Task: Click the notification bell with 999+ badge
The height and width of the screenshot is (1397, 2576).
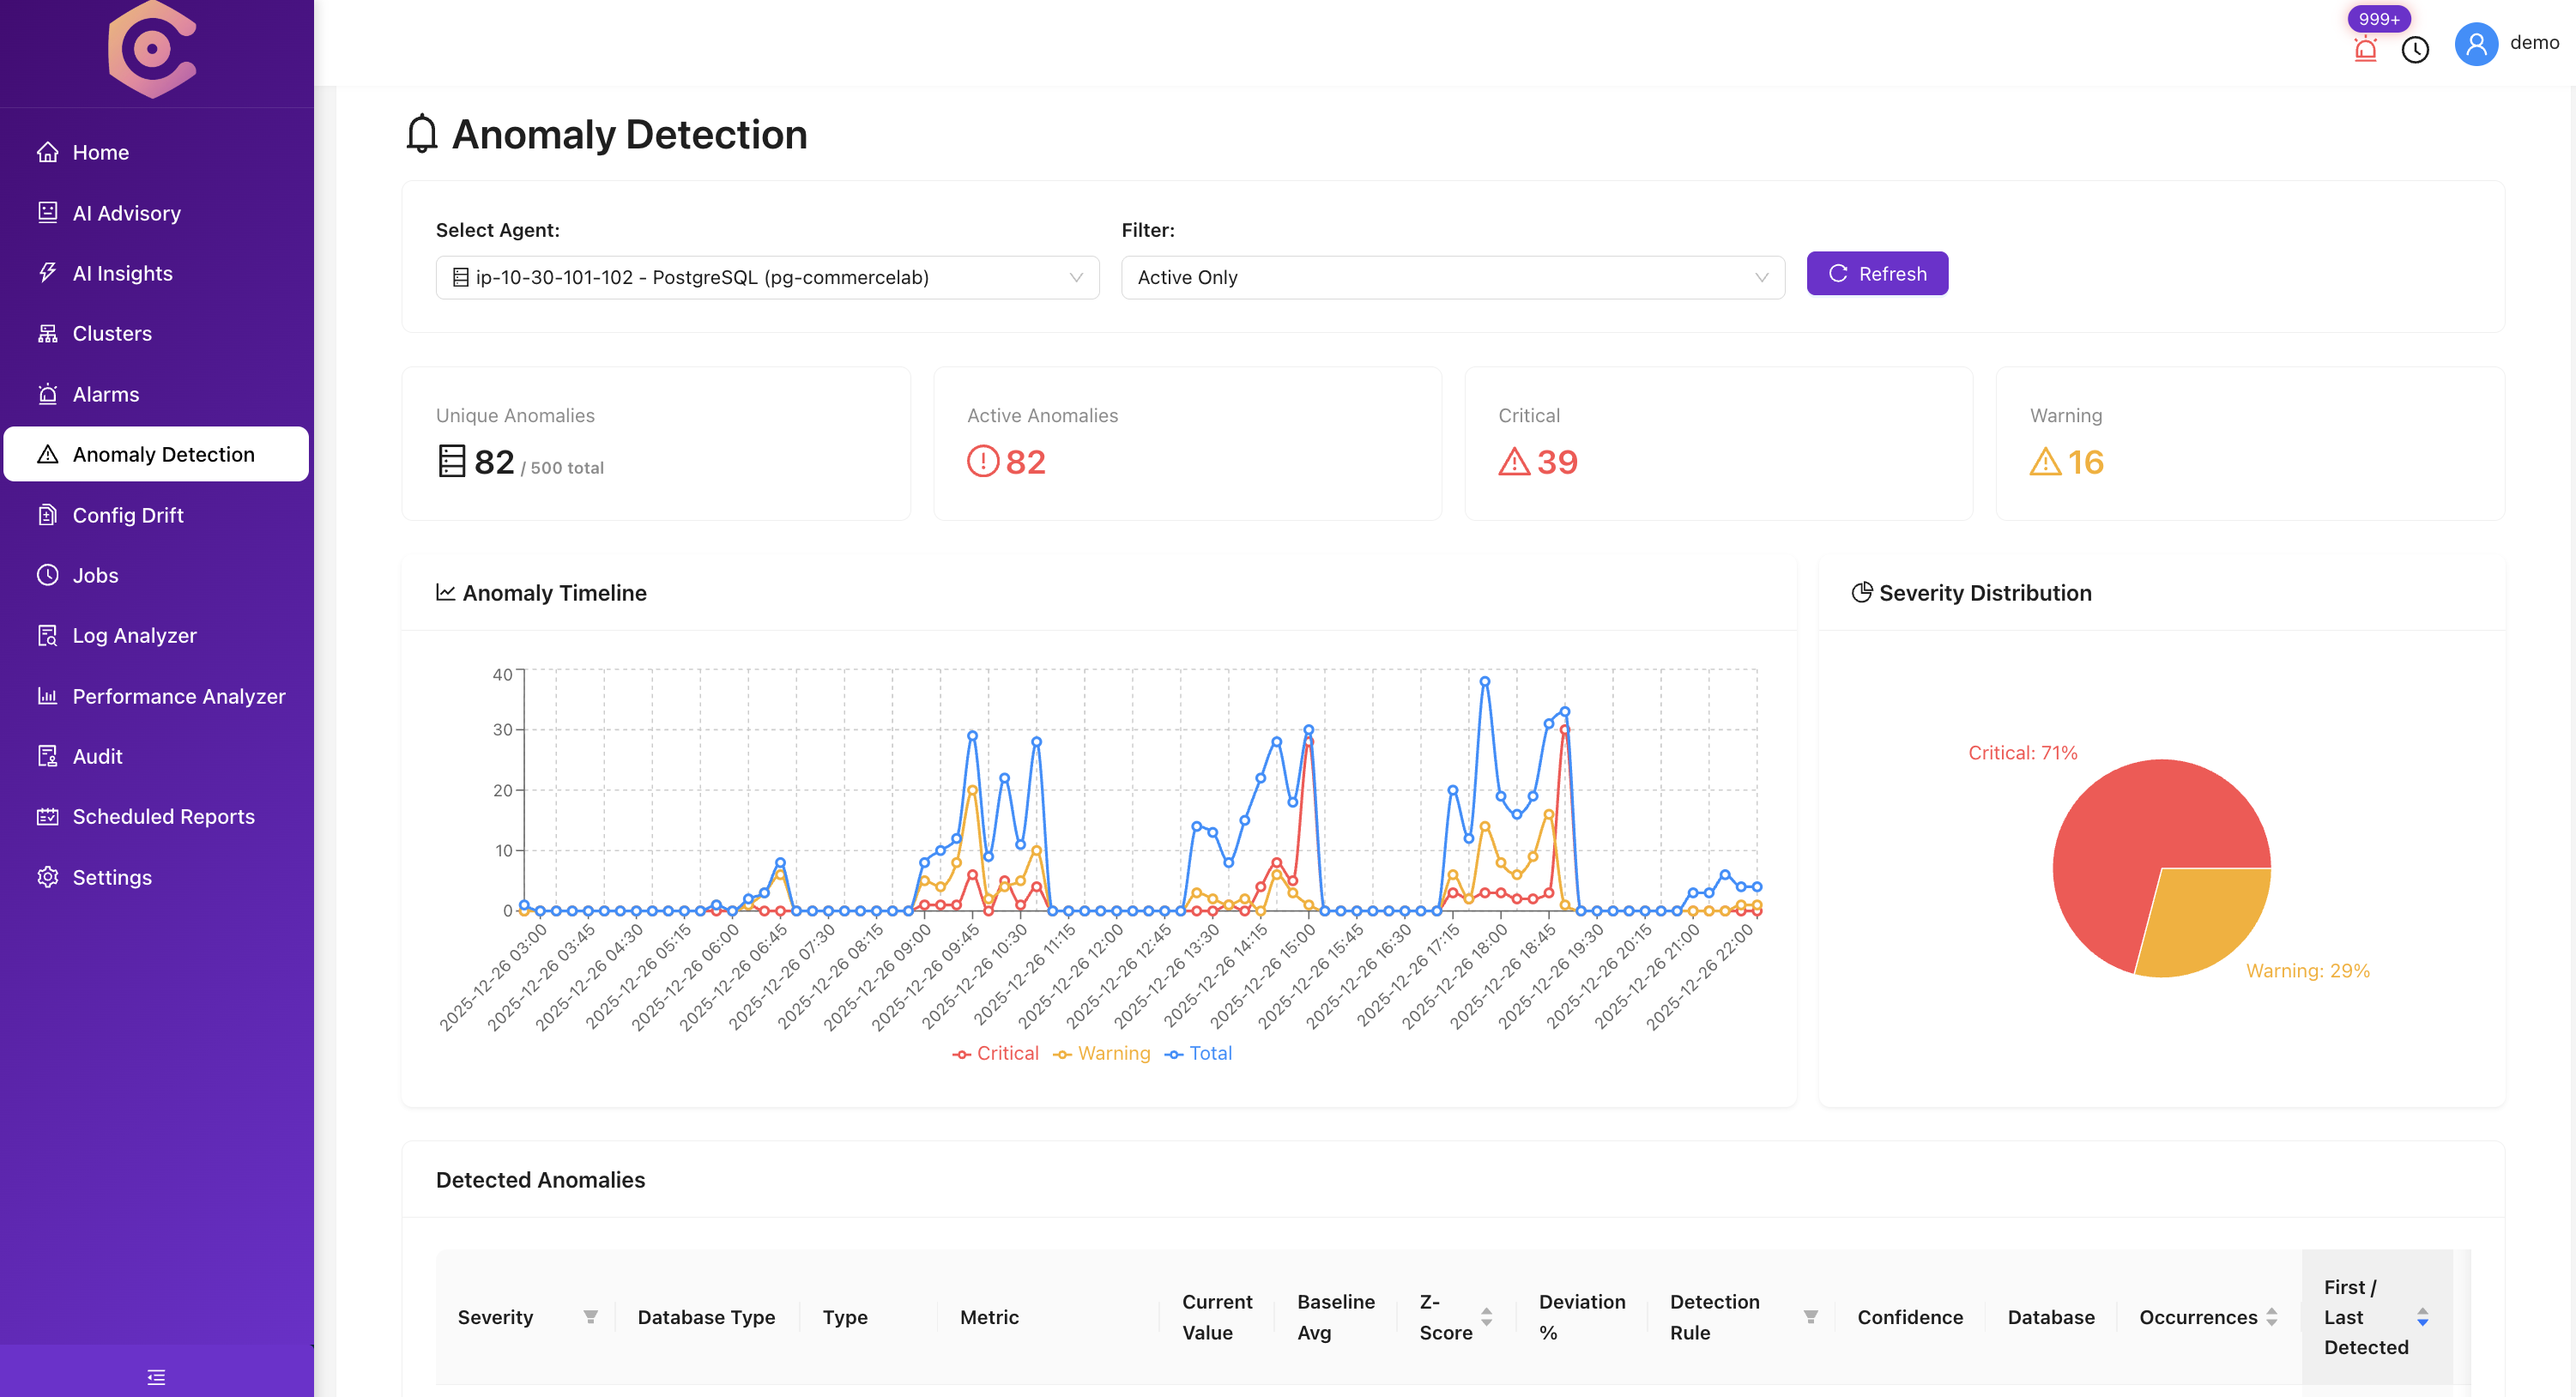Action: point(2364,48)
